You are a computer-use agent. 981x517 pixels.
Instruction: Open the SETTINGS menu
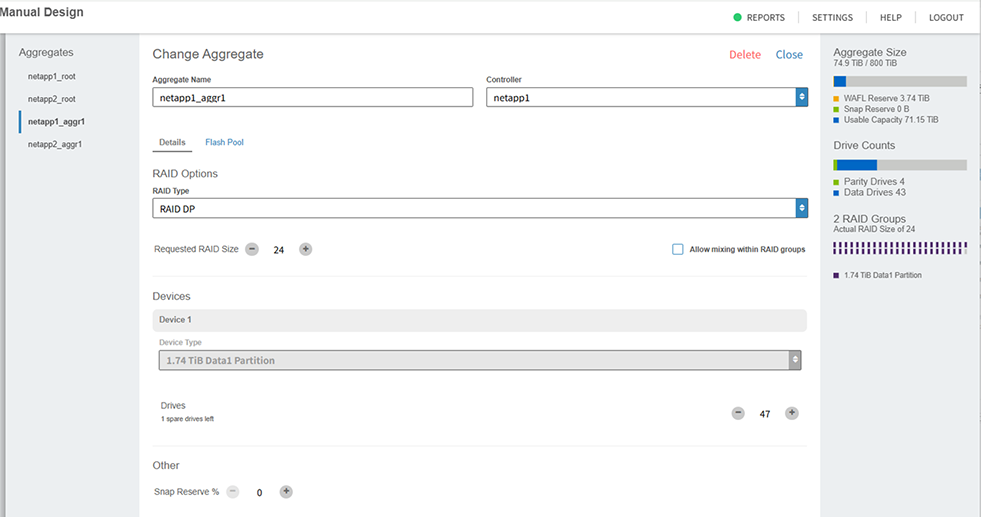pyautogui.click(x=832, y=18)
